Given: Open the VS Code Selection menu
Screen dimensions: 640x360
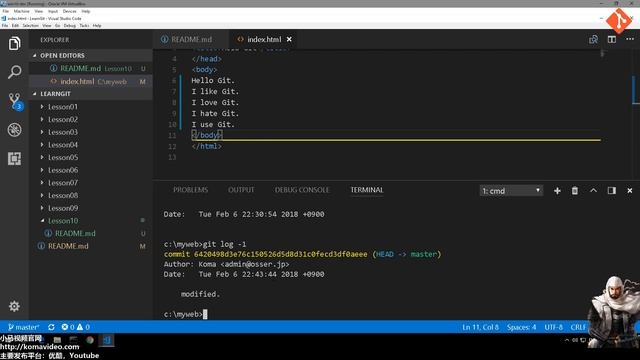Looking at the screenshot, I should point(31,25).
